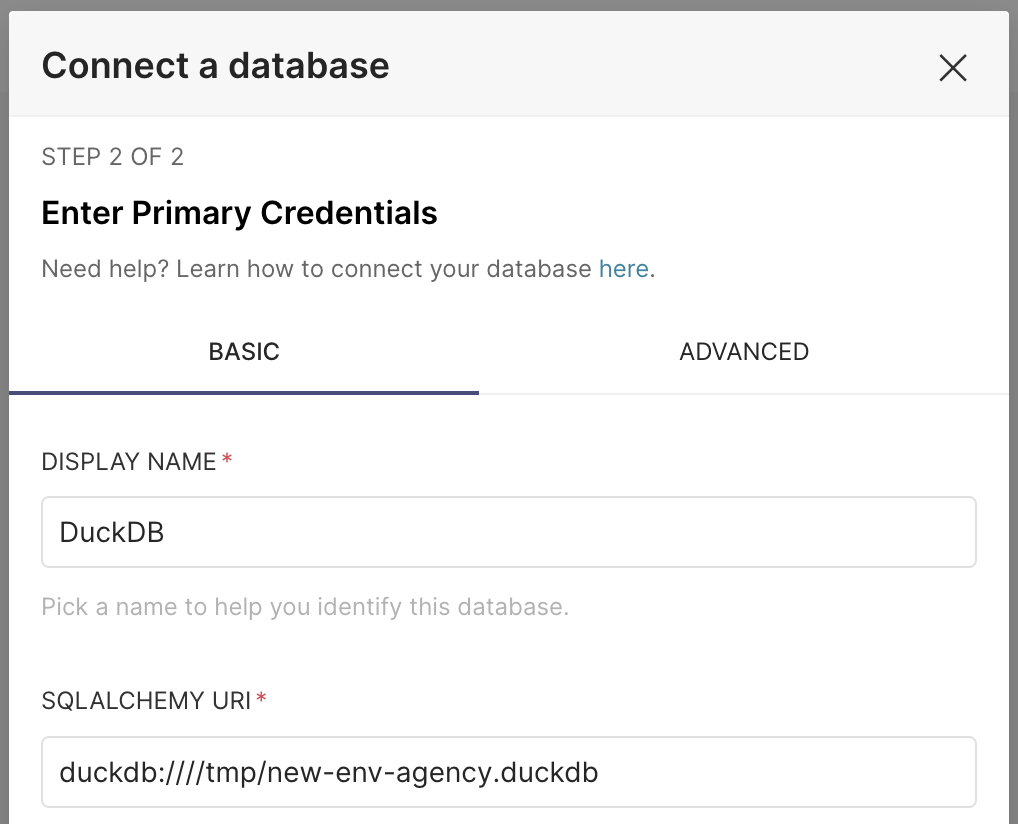The image size is (1018, 824).
Task: Close the Connect a database dialog
Action: point(952,67)
